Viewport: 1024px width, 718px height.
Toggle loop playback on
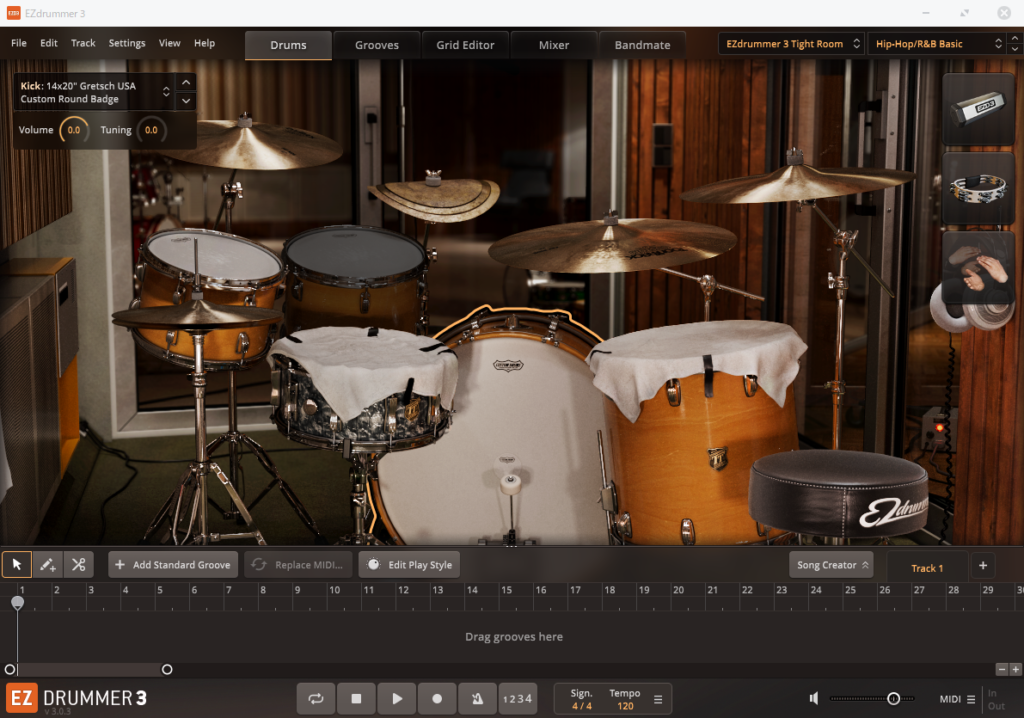pyautogui.click(x=316, y=699)
